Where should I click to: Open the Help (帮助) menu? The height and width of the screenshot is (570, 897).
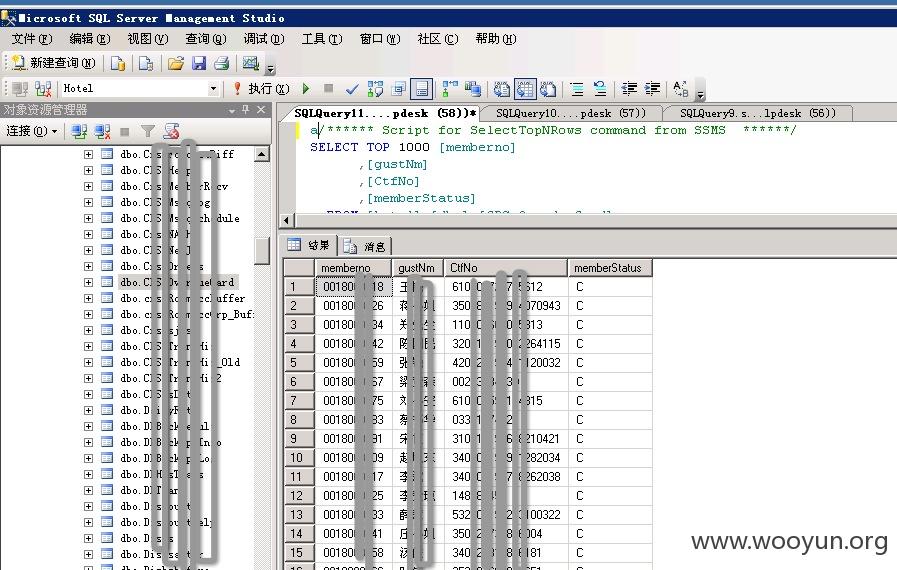tap(495, 39)
